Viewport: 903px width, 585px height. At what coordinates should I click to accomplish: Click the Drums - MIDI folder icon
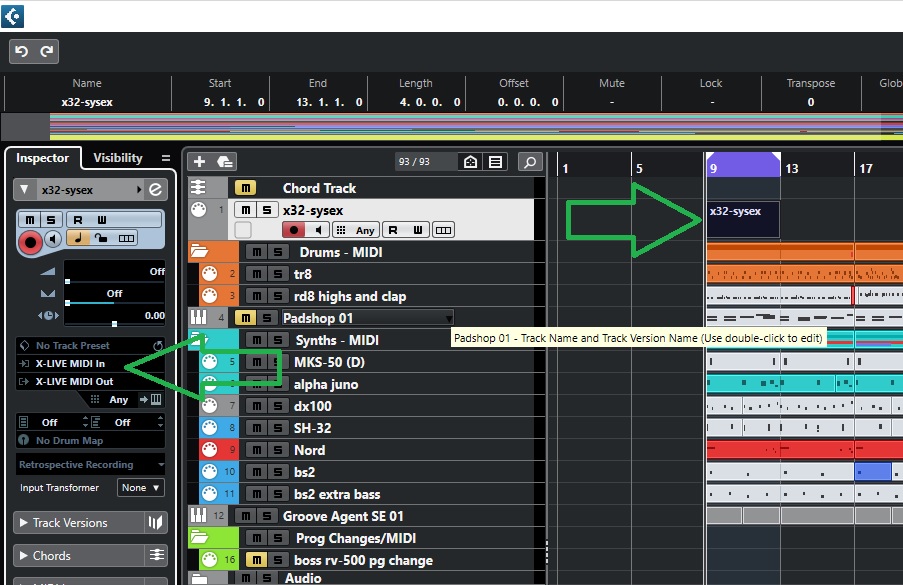pyautogui.click(x=199, y=252)
